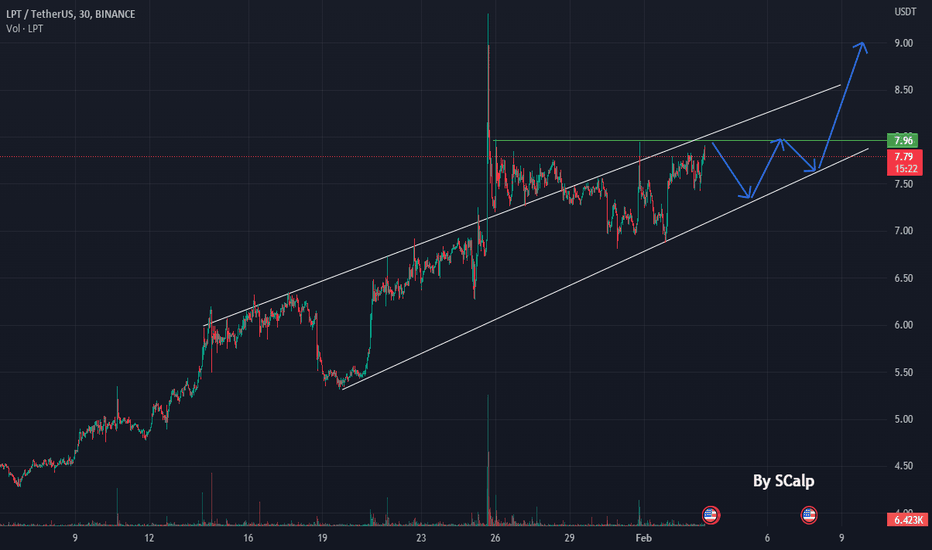
Task: Click the 19 date axis label
Action: 322,538
